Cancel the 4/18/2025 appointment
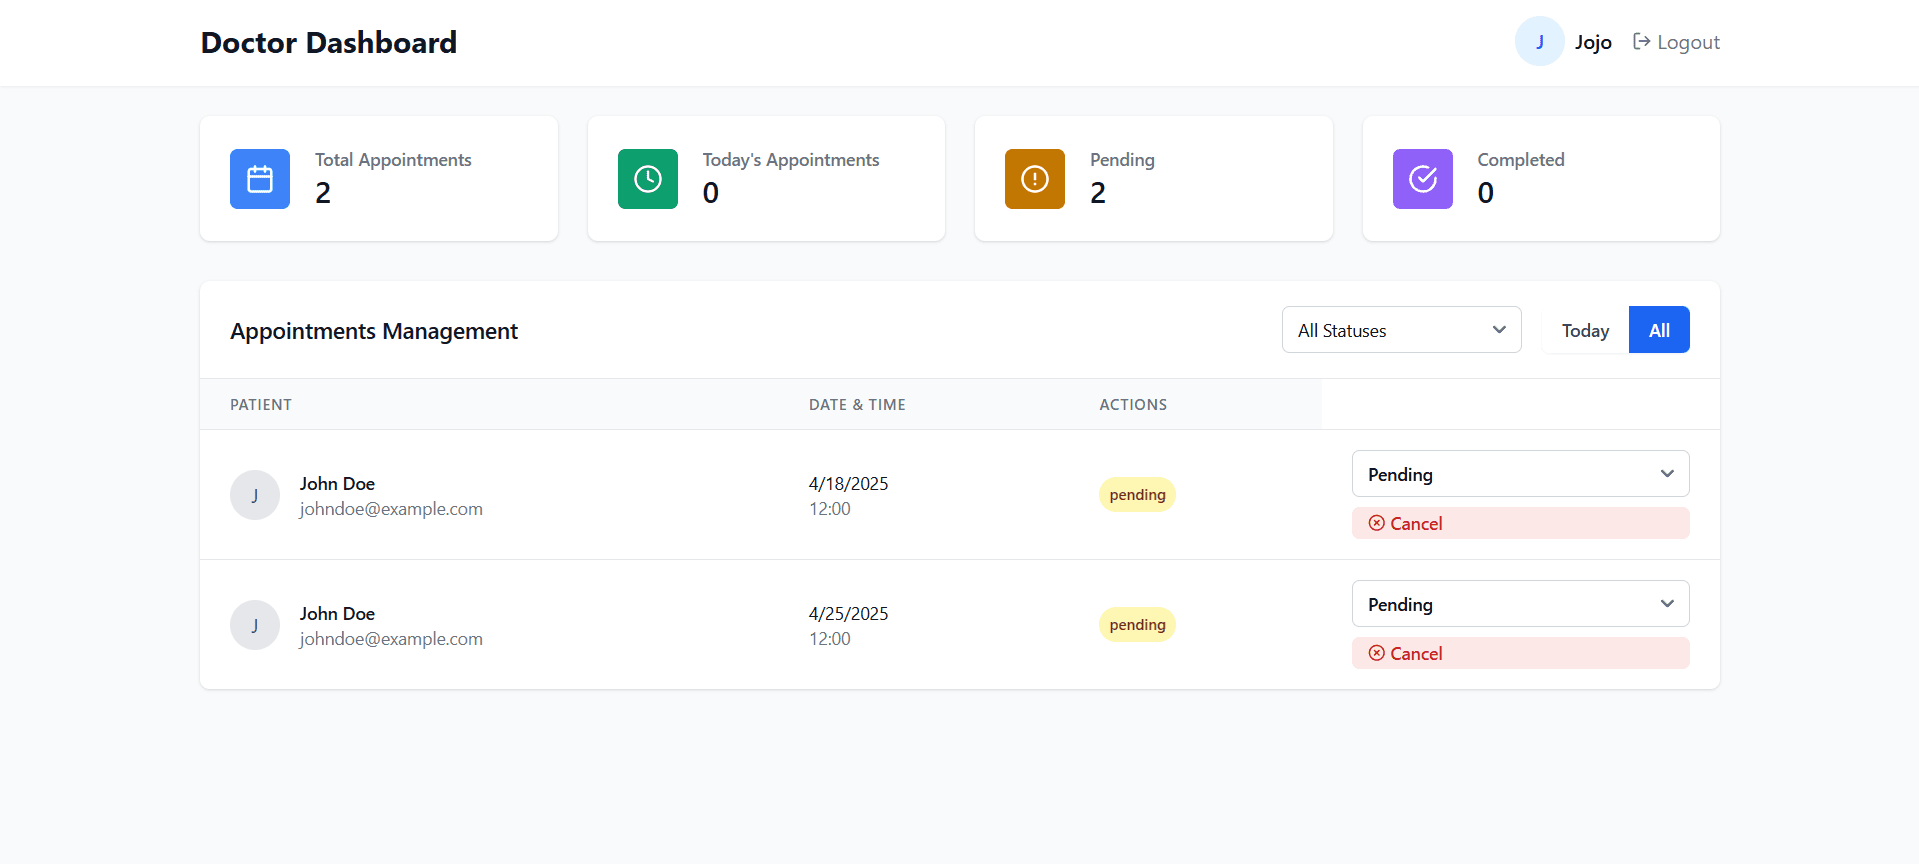This screenshot has height=864, width=1919. [x=1521, y=523]
